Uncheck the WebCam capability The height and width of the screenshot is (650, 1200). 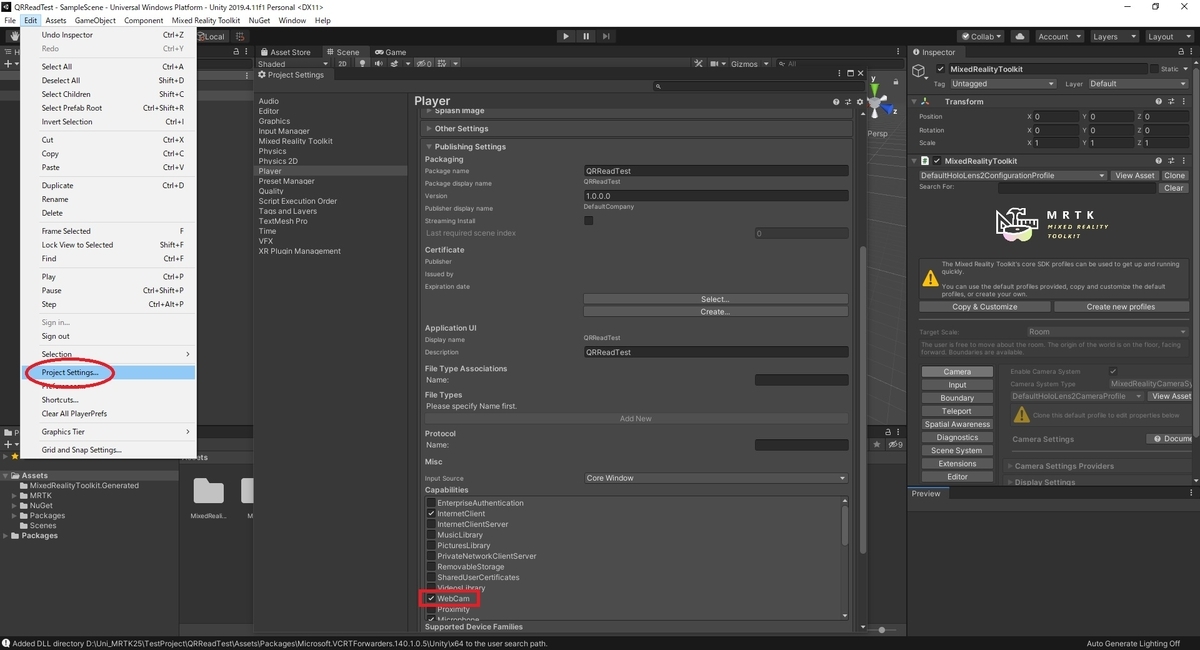pos(431,599)
